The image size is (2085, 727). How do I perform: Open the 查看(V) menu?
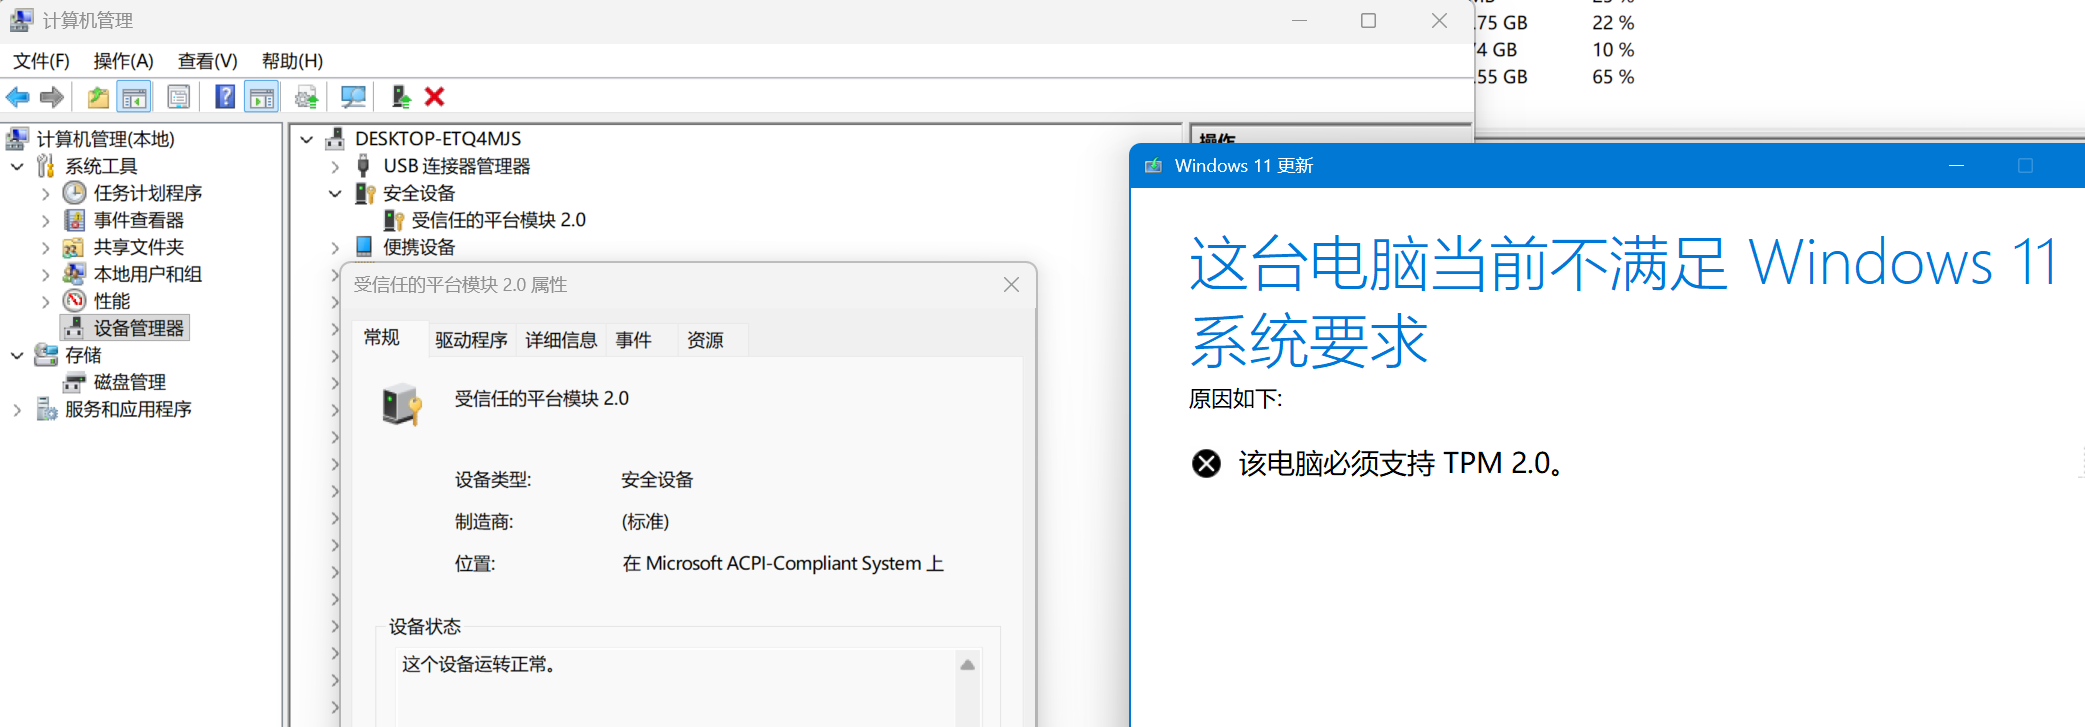[x=207, y=61]
